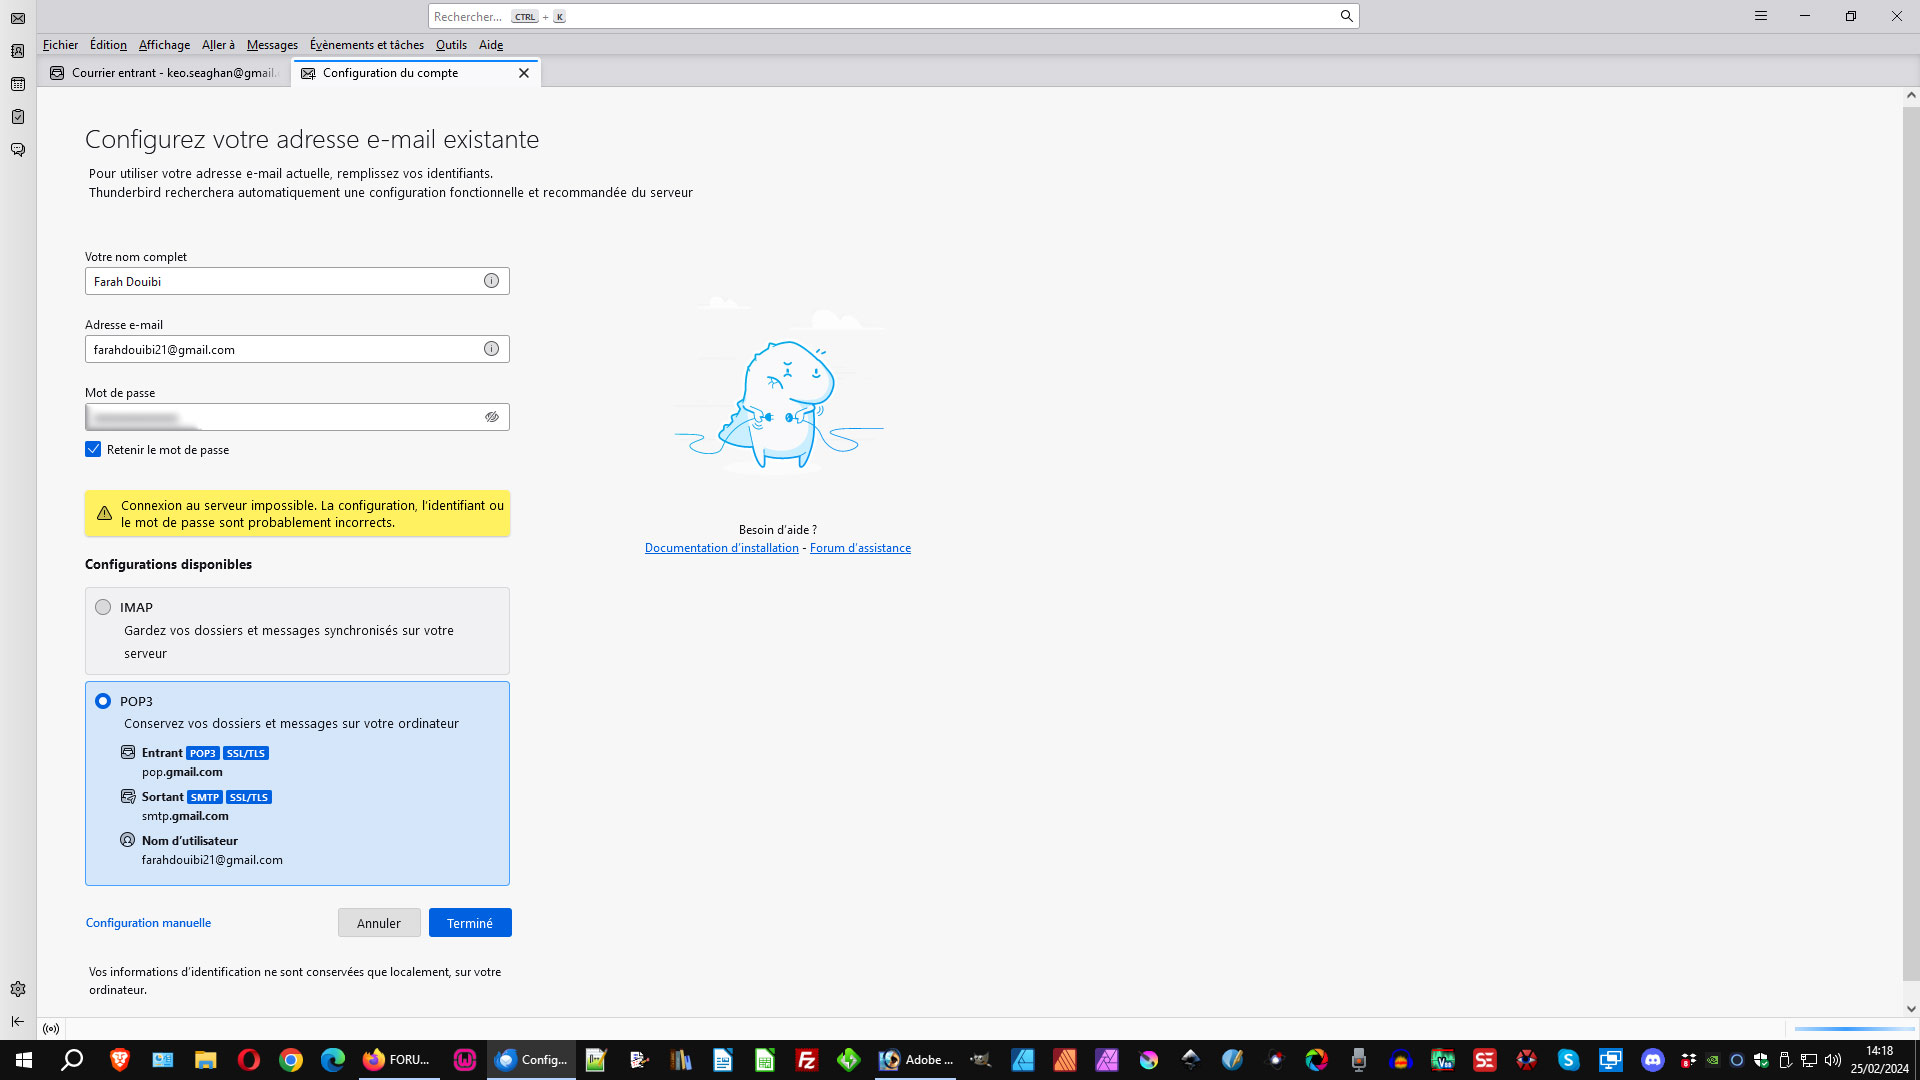Viewport: 1920px width, 1080px height.
Task: Open the Édition menu
Action: point(108,45)
